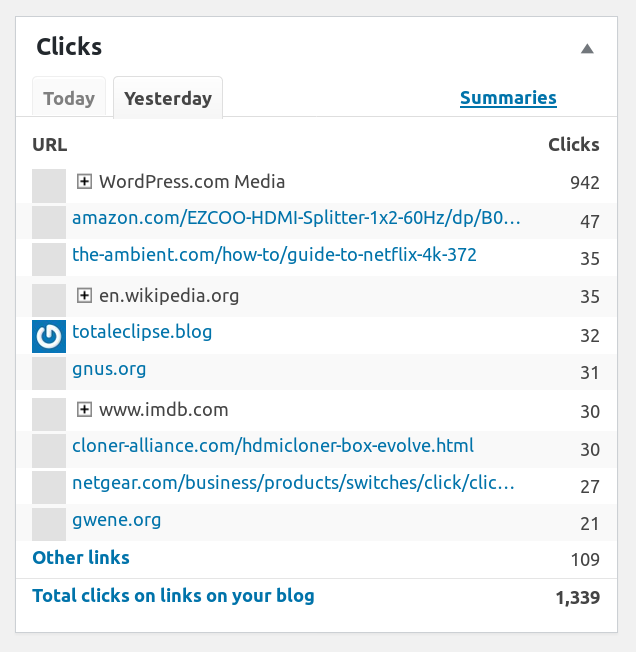Viewport: 636px width, 652px height.
Task: Open the the-ambient.com Netflix 4K guide link
Action: 274,255
